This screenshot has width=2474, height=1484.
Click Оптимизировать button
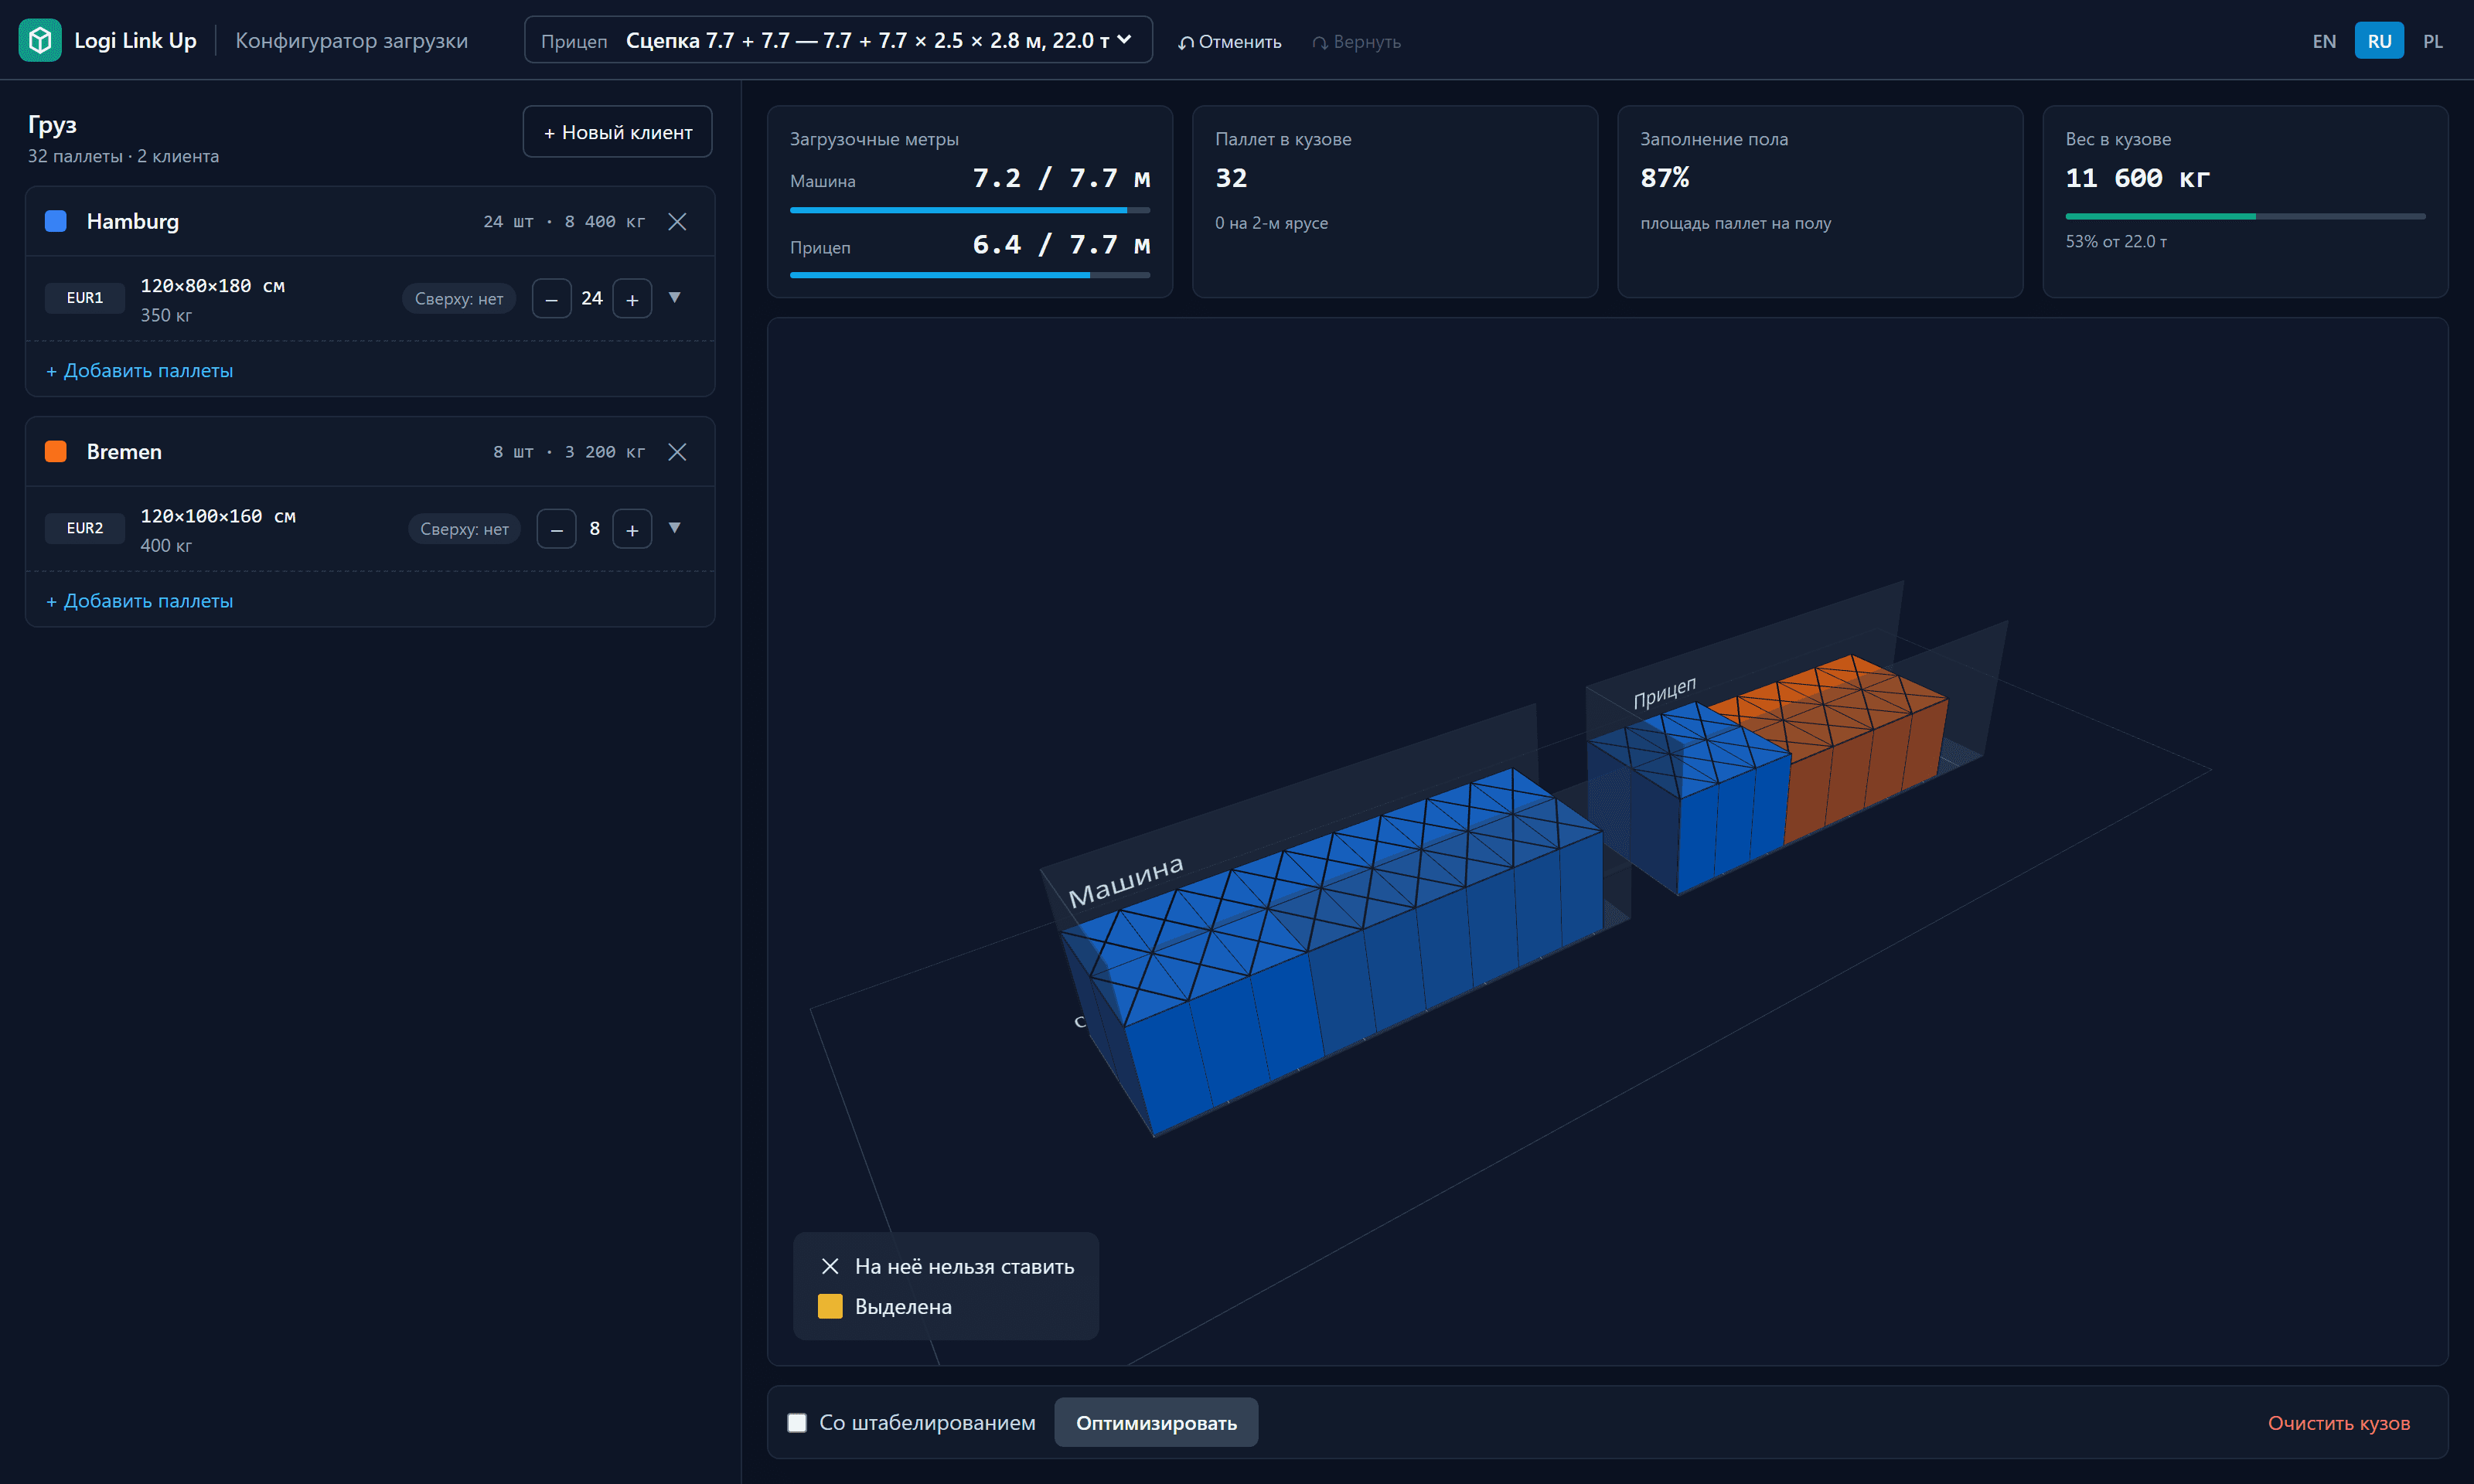[1156, 1423]
